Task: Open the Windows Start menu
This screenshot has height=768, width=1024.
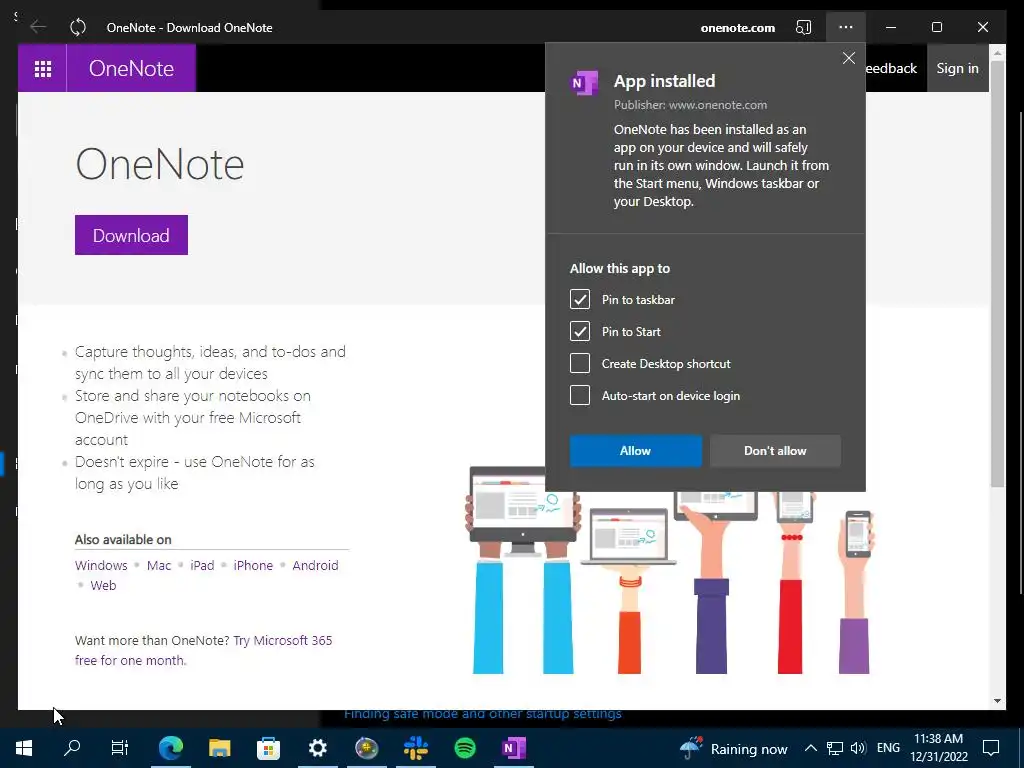Action: tap(24, 748)
